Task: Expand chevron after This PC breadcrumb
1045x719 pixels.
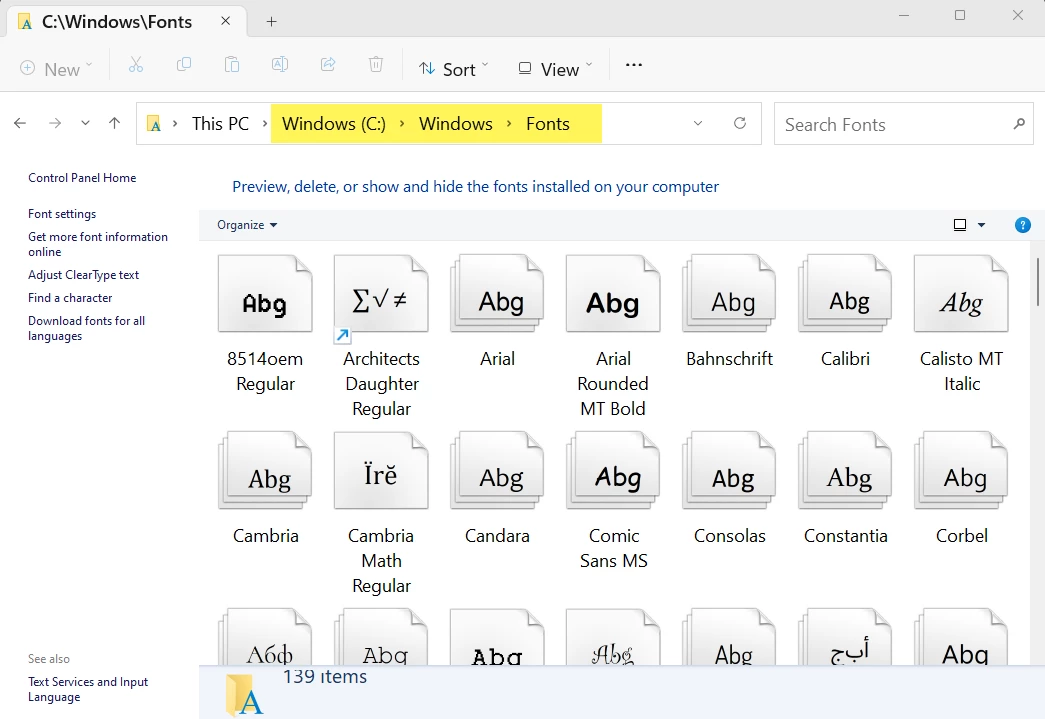Action: point(265,124)
